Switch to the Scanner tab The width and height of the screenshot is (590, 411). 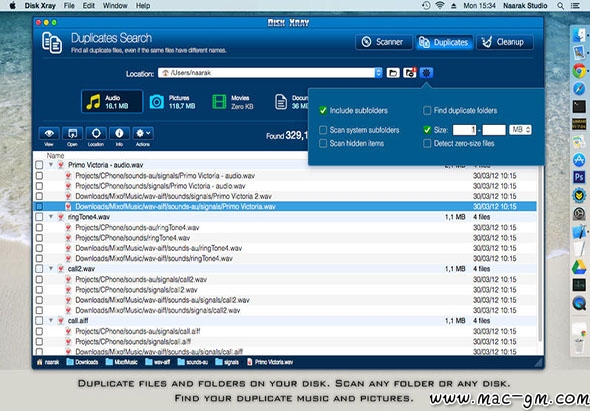383,42
